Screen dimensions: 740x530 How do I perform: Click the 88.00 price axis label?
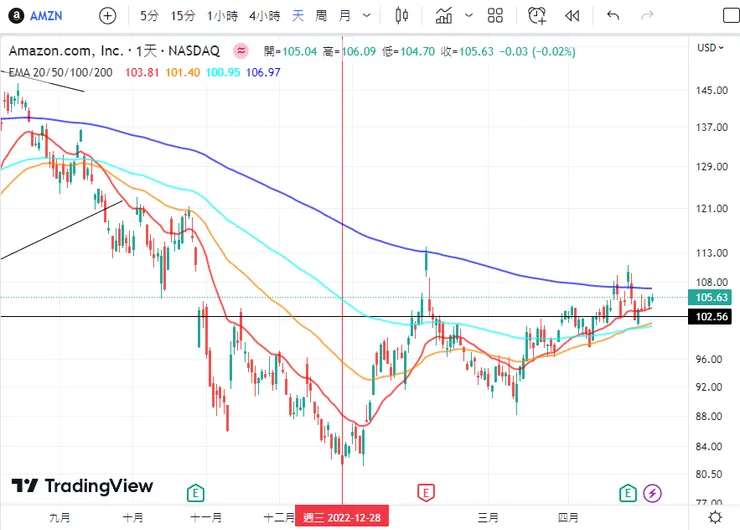[709, 416]
